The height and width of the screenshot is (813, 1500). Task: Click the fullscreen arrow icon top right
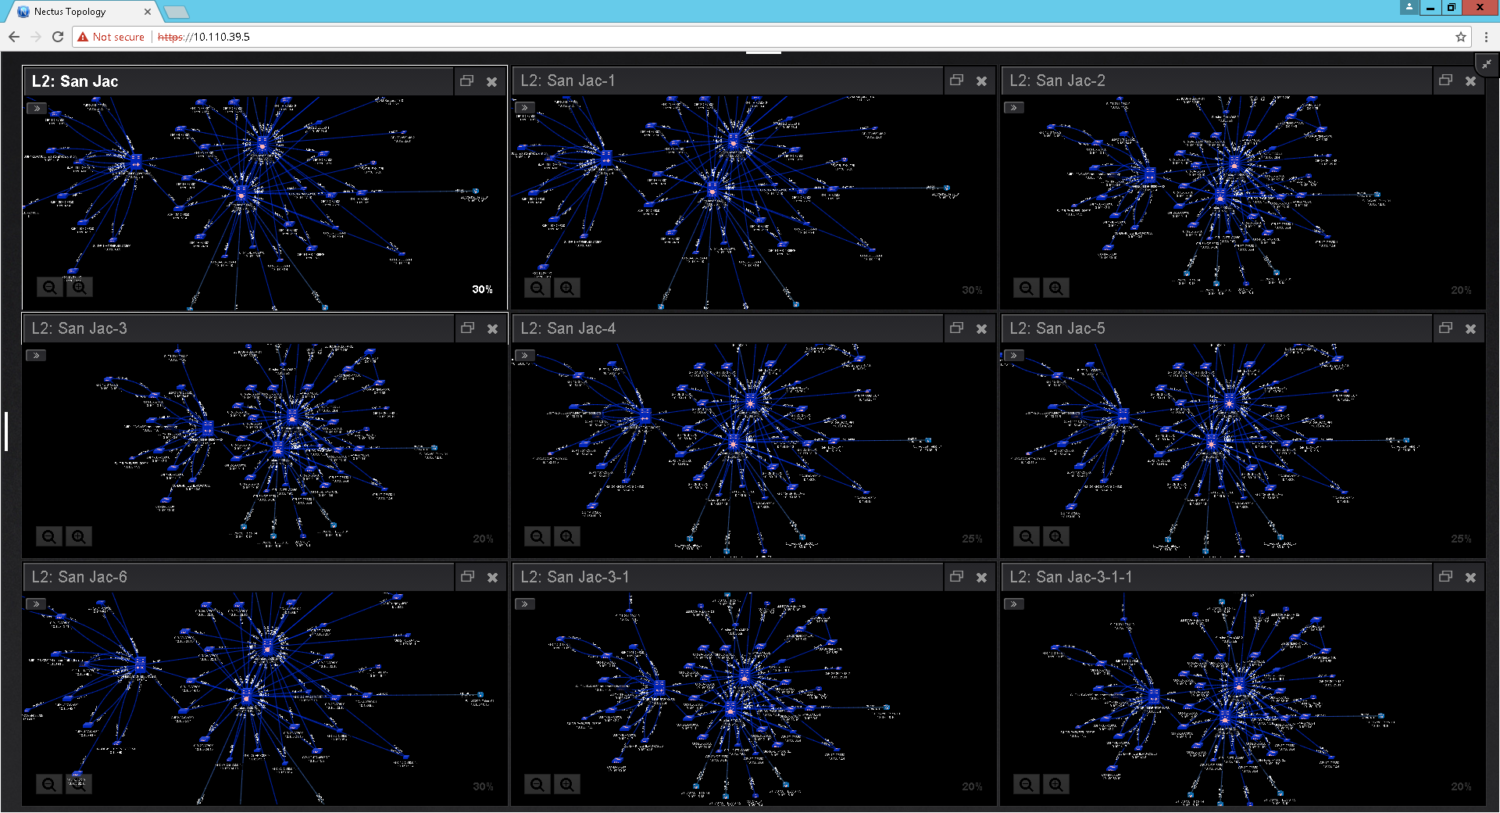tap(1487, 63)
